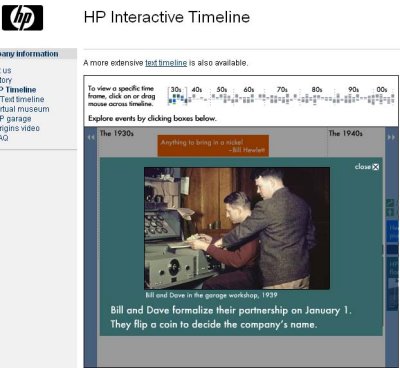The width and height of the screenshot is (400, 368).
Task: Advance to next decade with right arrows
Action: coord(391,137)
